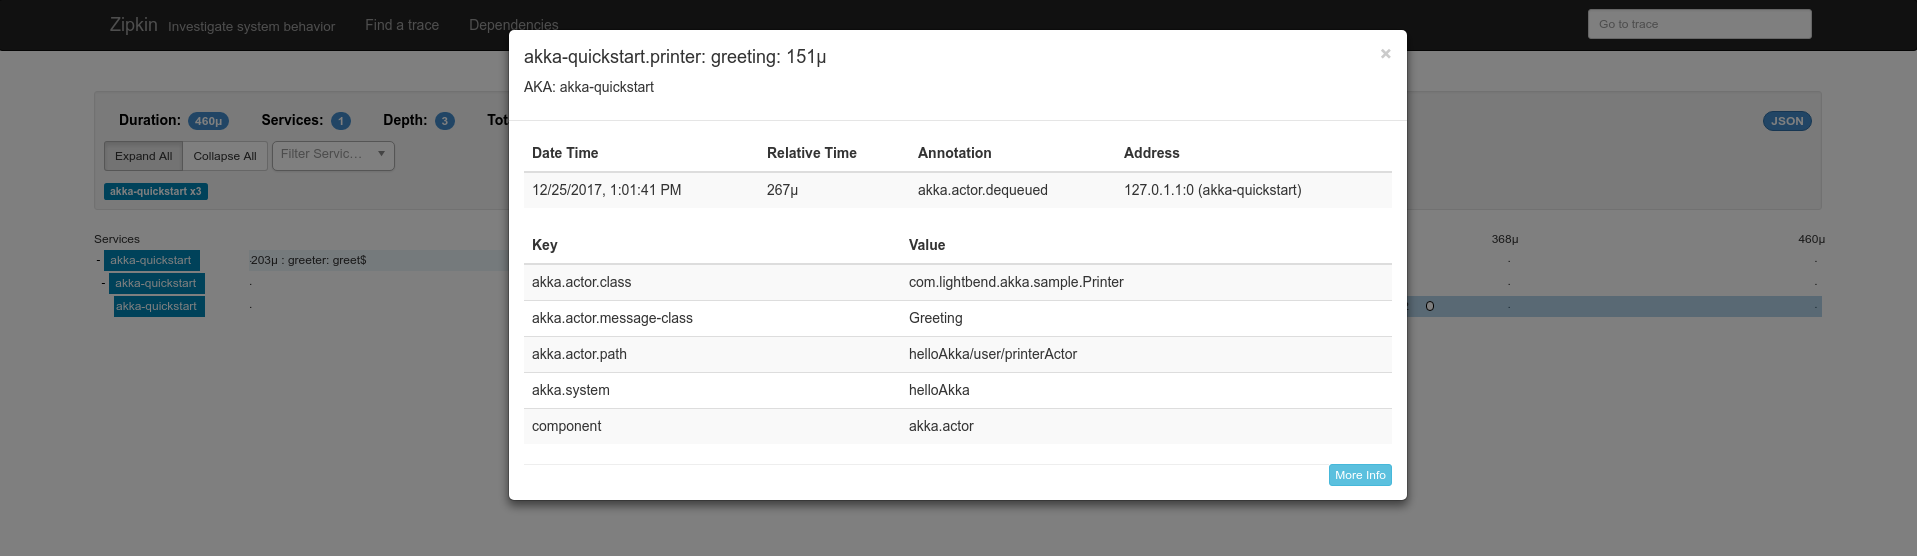Click the Services count badge
Image resolution: width=1917 pixels, height=556 pixels.
341,121
